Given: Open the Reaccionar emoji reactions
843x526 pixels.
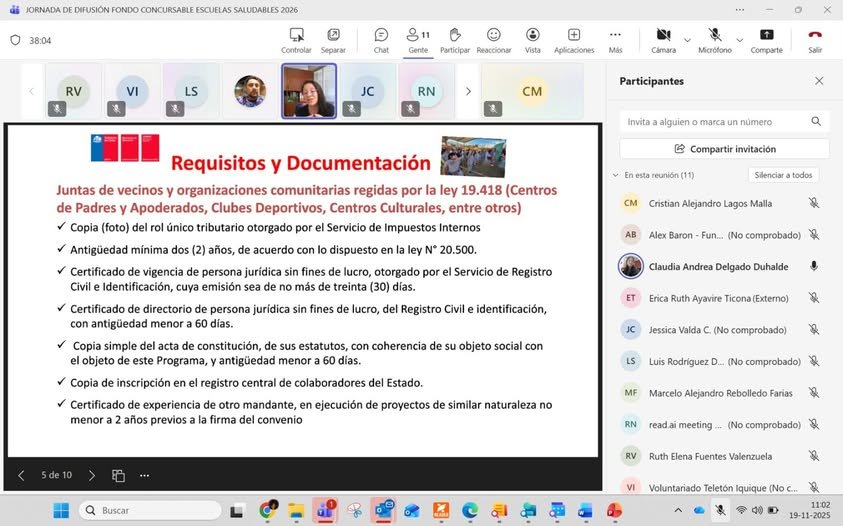Looking at the screenshot, I should (493, 40).
